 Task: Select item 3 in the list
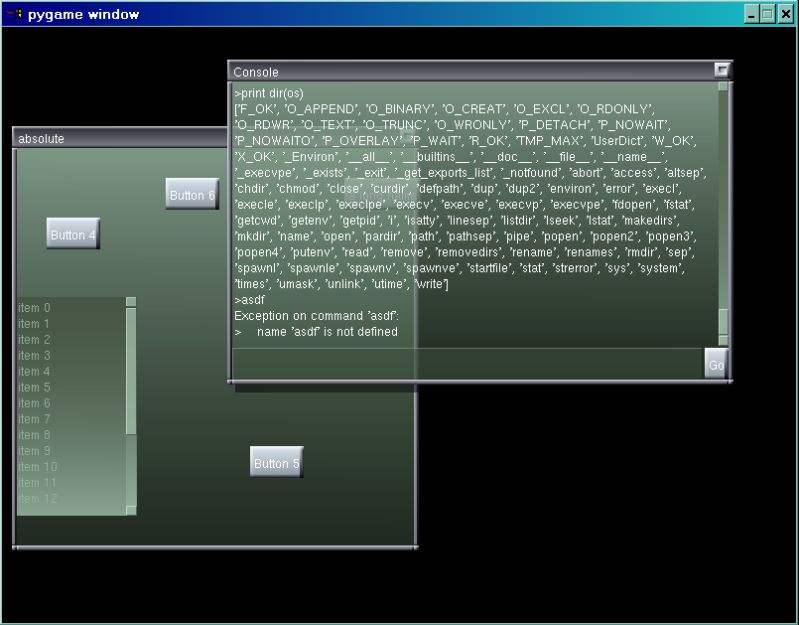[x=71, y=356]
